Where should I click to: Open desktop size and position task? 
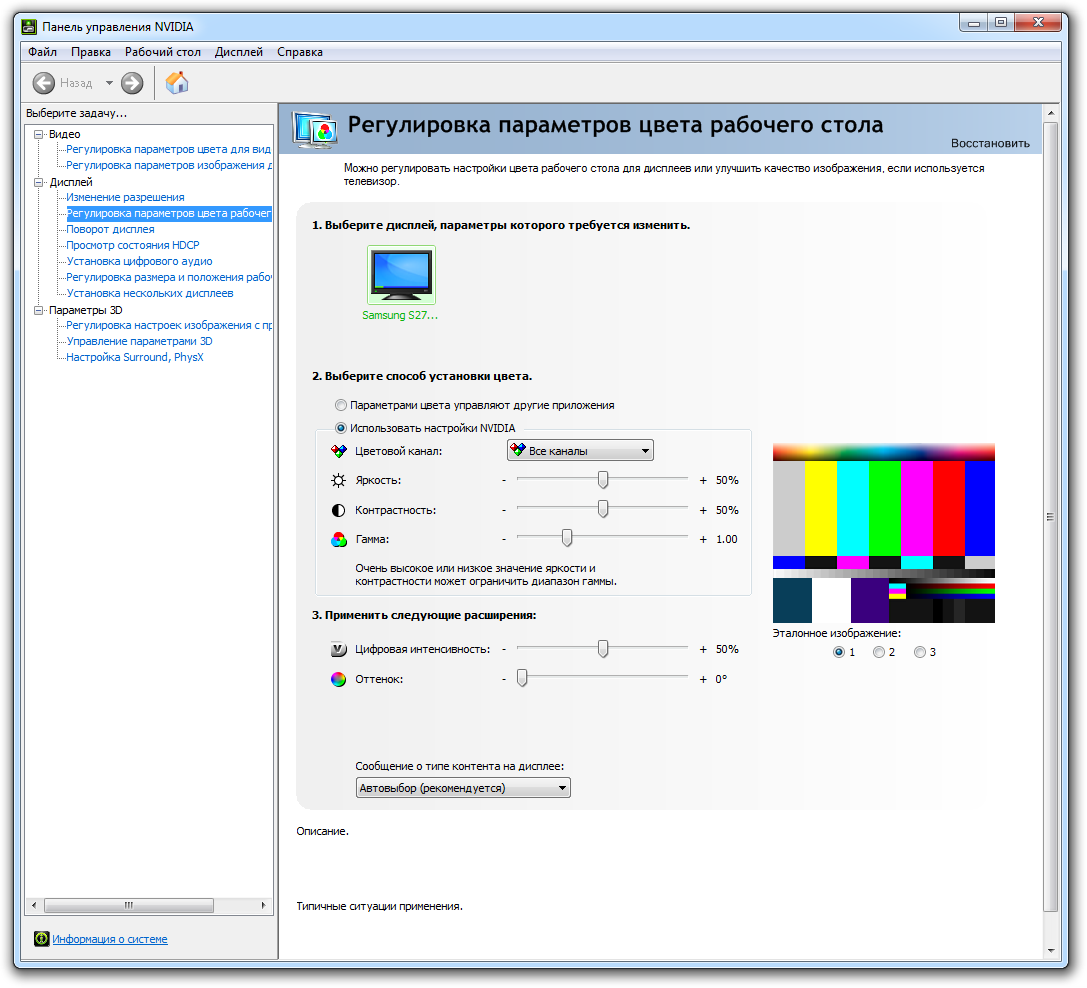(168, 277)
